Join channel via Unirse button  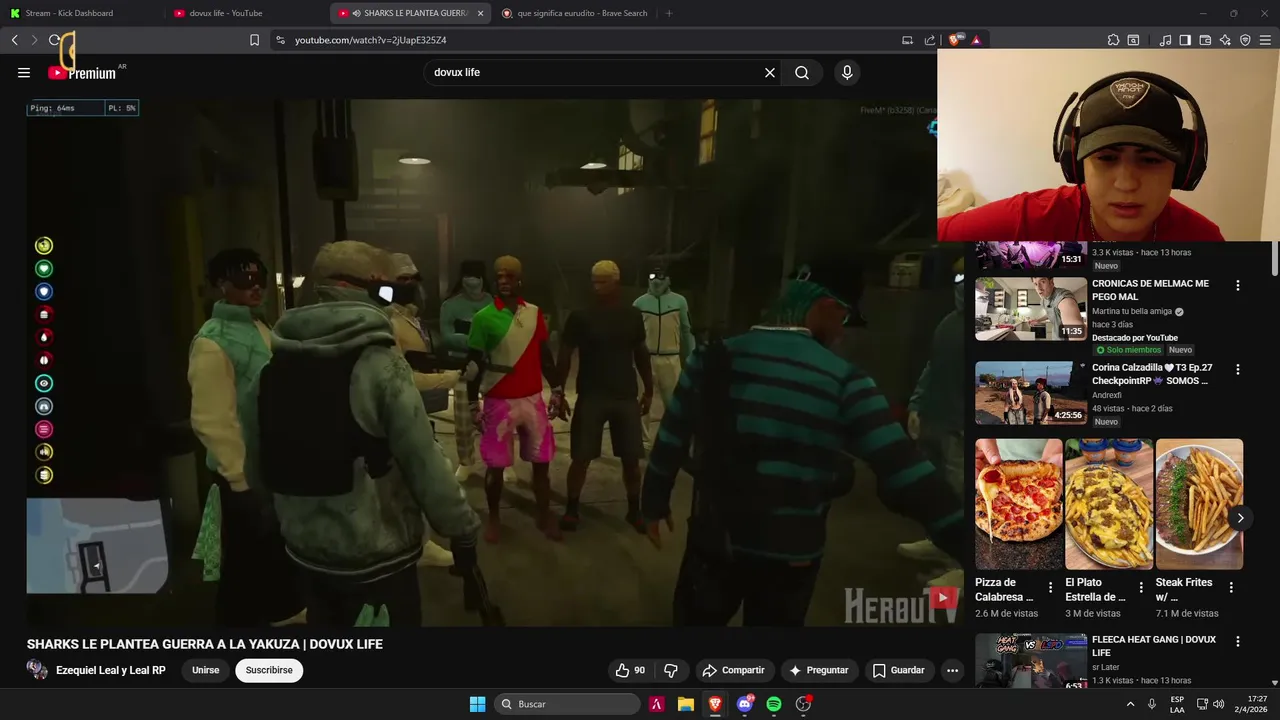[x=205, y=670]
